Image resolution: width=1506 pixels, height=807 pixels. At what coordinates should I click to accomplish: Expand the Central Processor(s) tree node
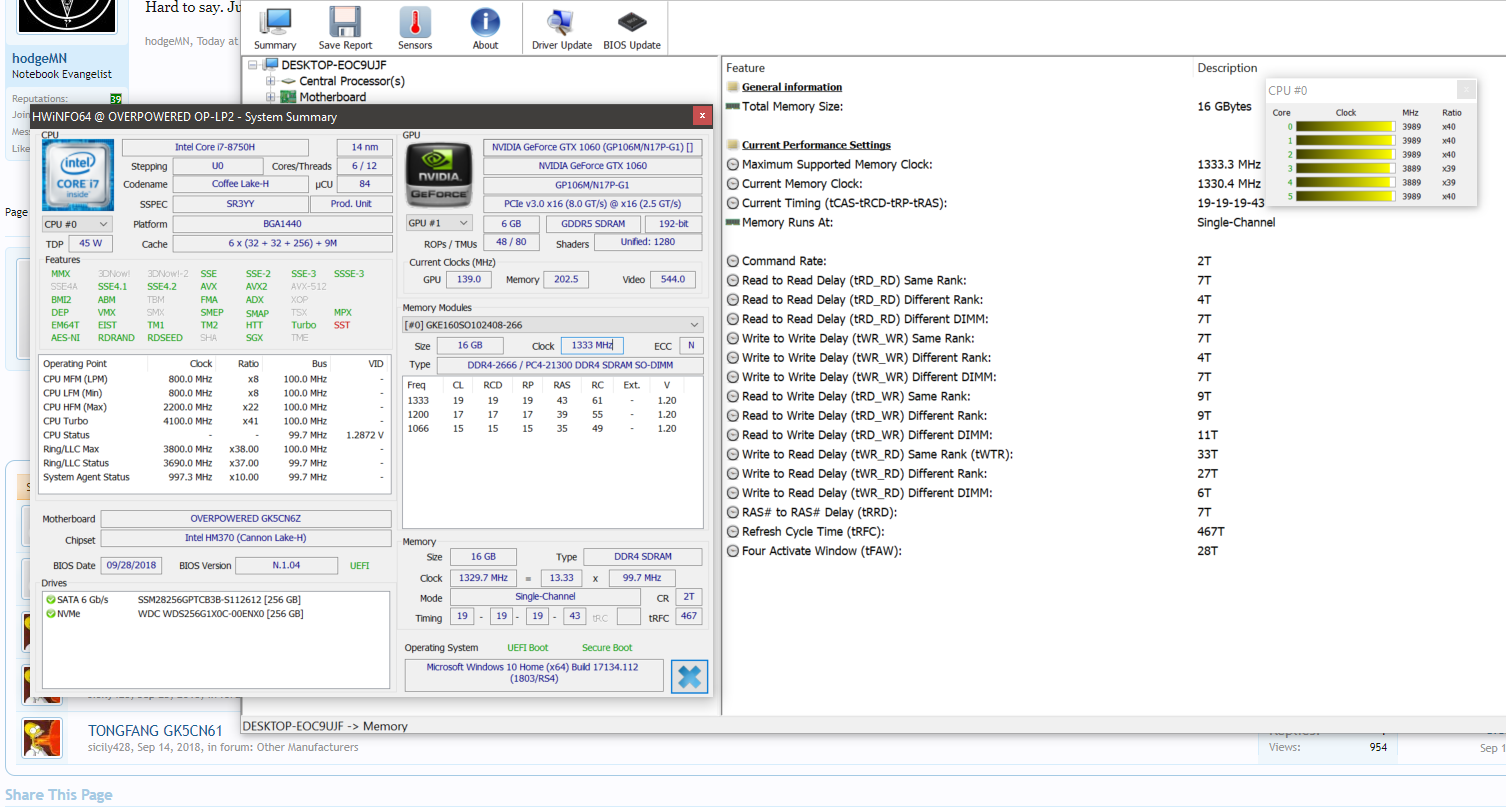[270, 81]
